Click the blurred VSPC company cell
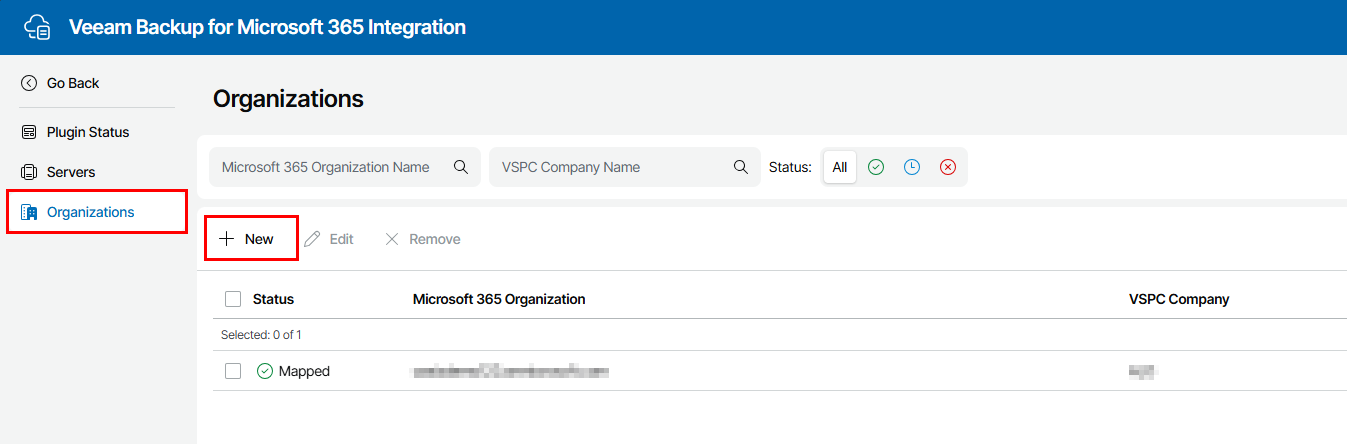Viewport: 1347px width, 444px height. 1143,371
